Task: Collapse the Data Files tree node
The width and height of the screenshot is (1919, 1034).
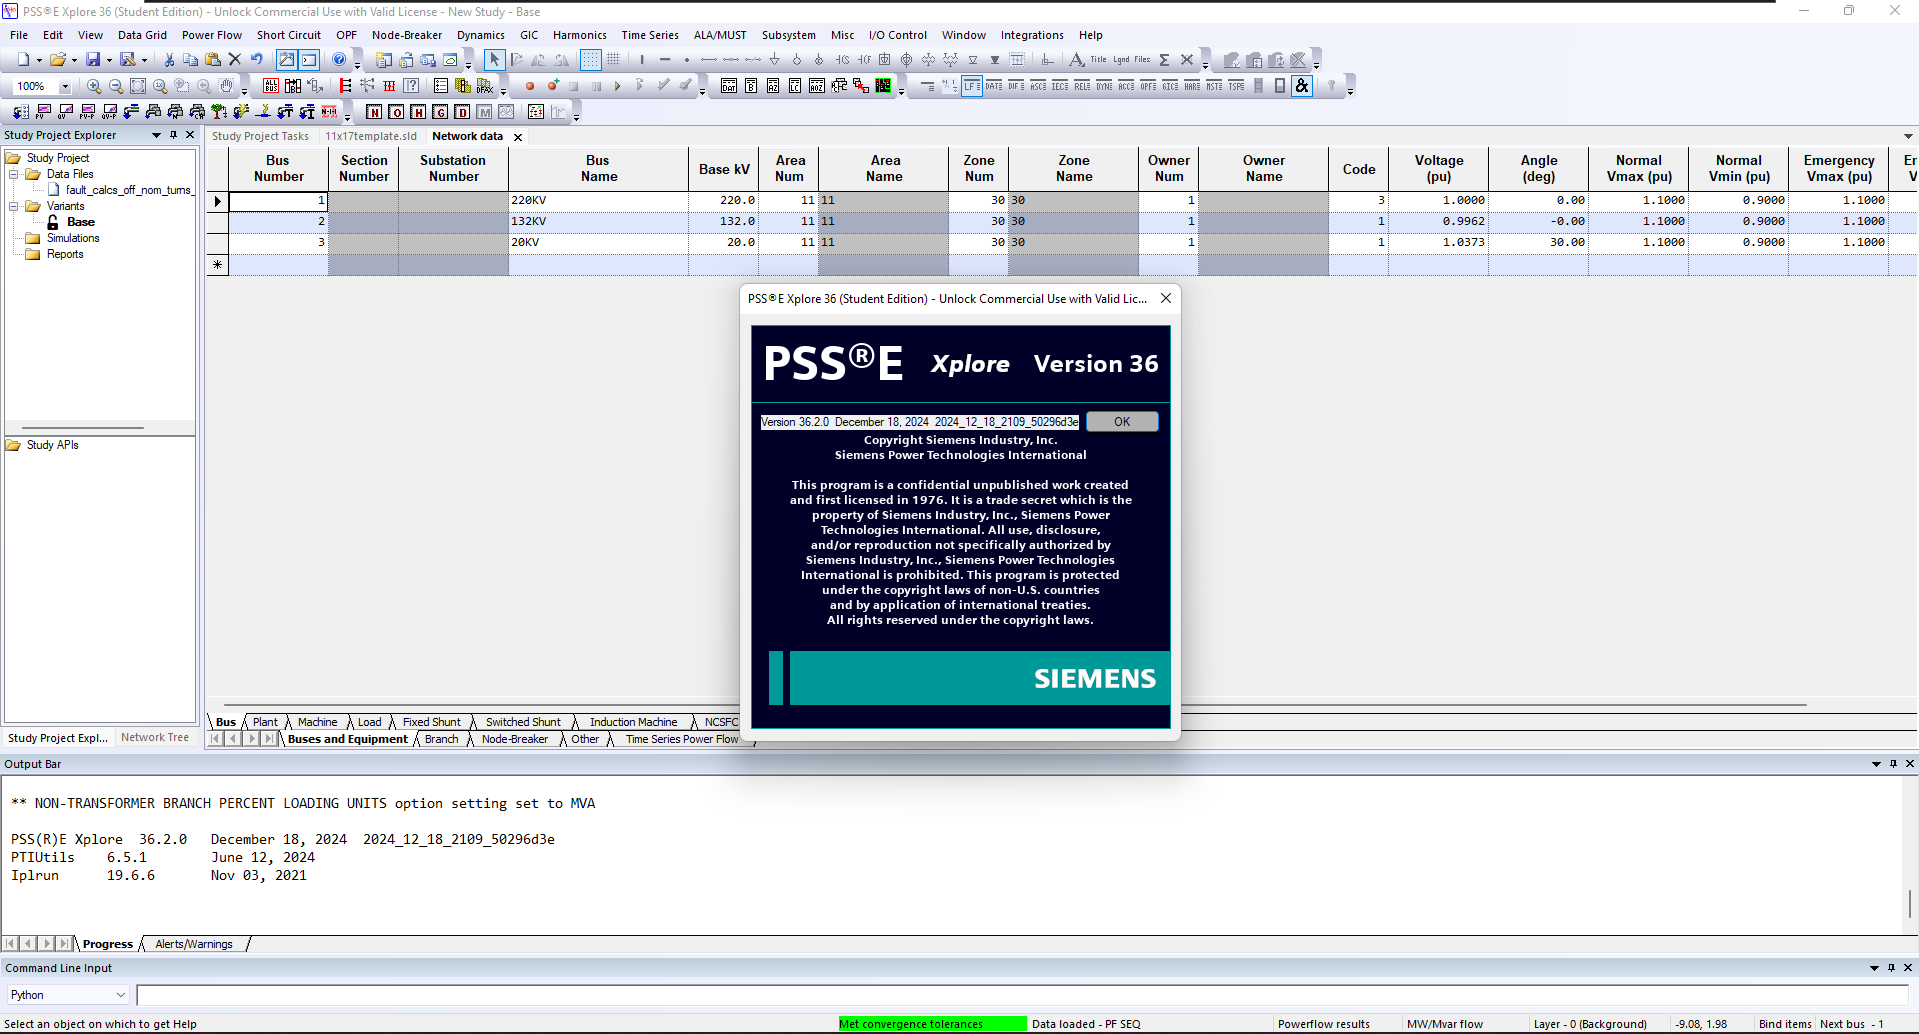Action: pyautogui.click(x=14, y=174)
